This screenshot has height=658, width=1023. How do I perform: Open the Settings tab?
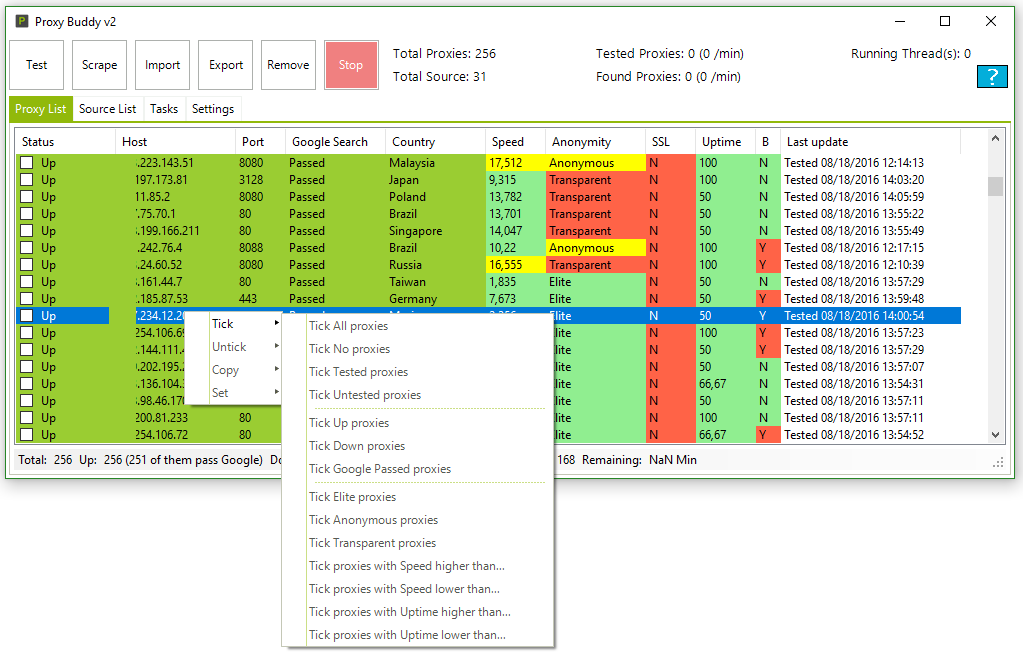(x=213, y=109)
